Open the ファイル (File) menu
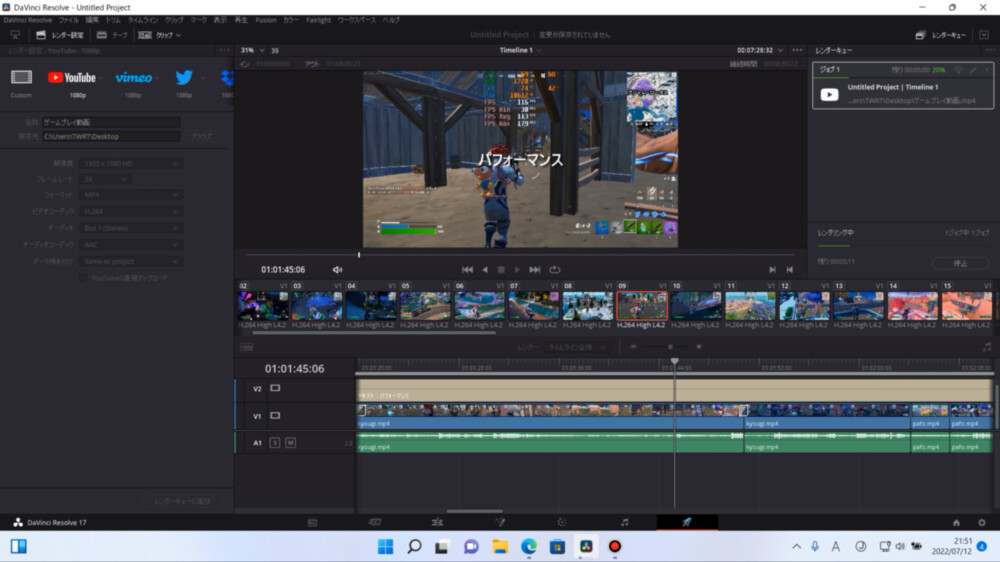 [68, 20]
